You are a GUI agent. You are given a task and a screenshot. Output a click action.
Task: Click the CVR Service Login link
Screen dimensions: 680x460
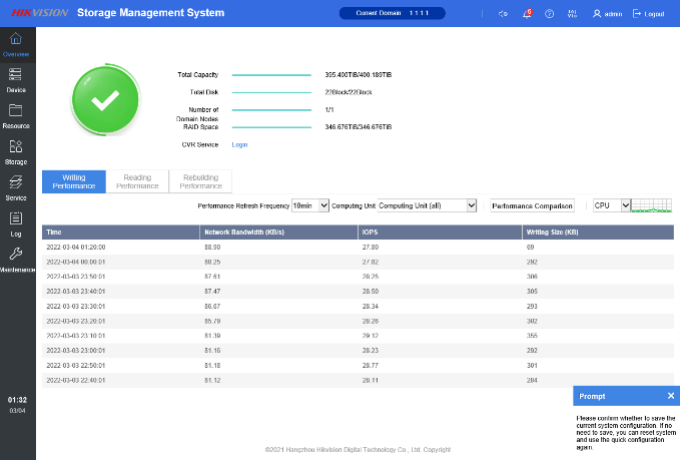239,145
